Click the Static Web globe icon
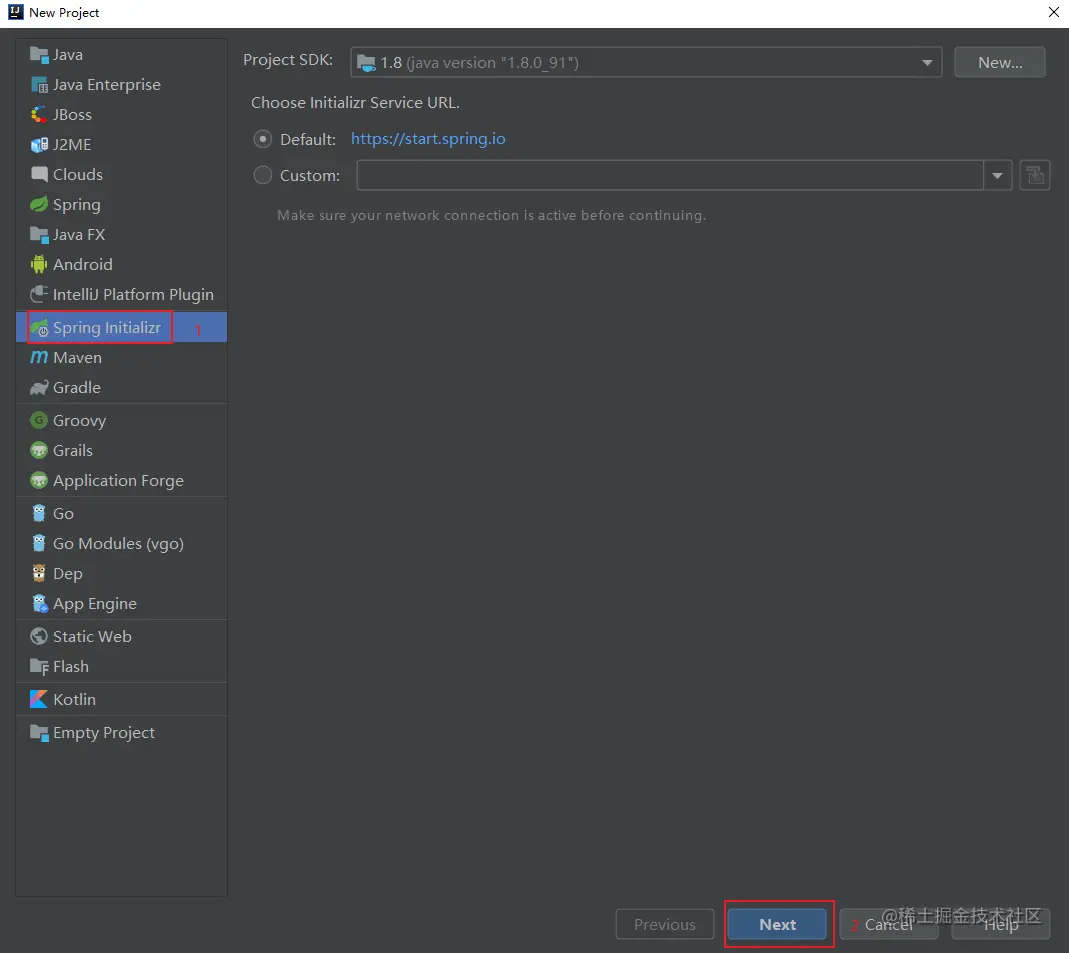This screenshot has height=953, width=1069. pos(39,637)
